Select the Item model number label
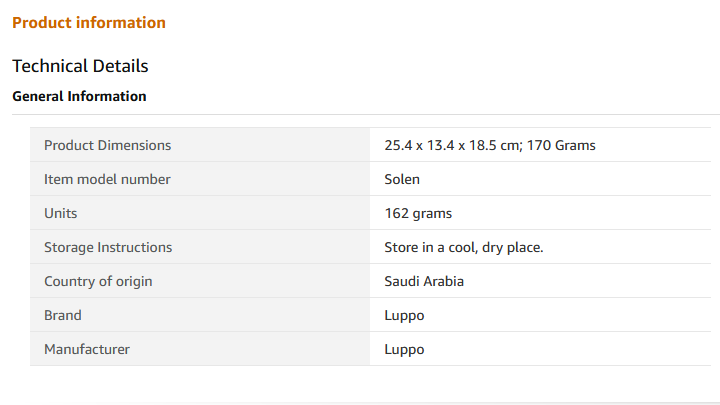720x405 pixels. pos(107,179)
